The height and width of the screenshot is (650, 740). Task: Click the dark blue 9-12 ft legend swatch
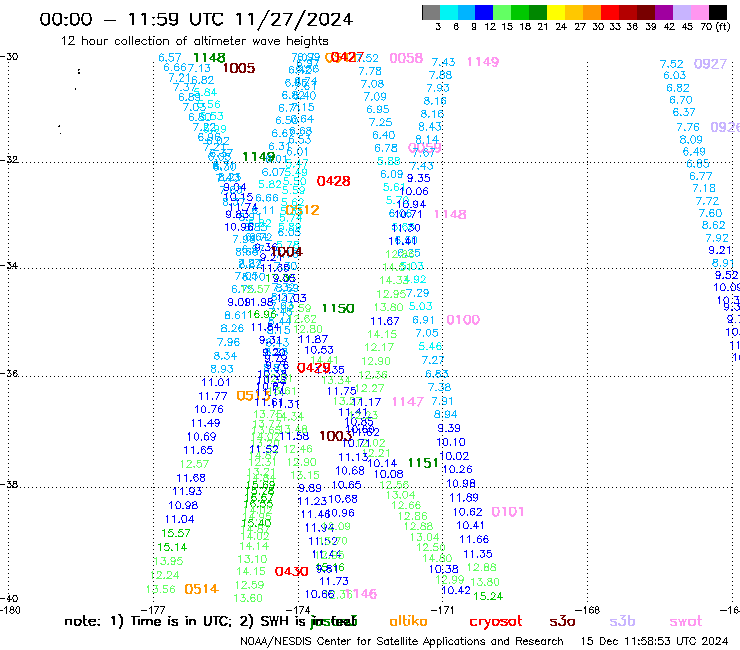pos(485,12)
